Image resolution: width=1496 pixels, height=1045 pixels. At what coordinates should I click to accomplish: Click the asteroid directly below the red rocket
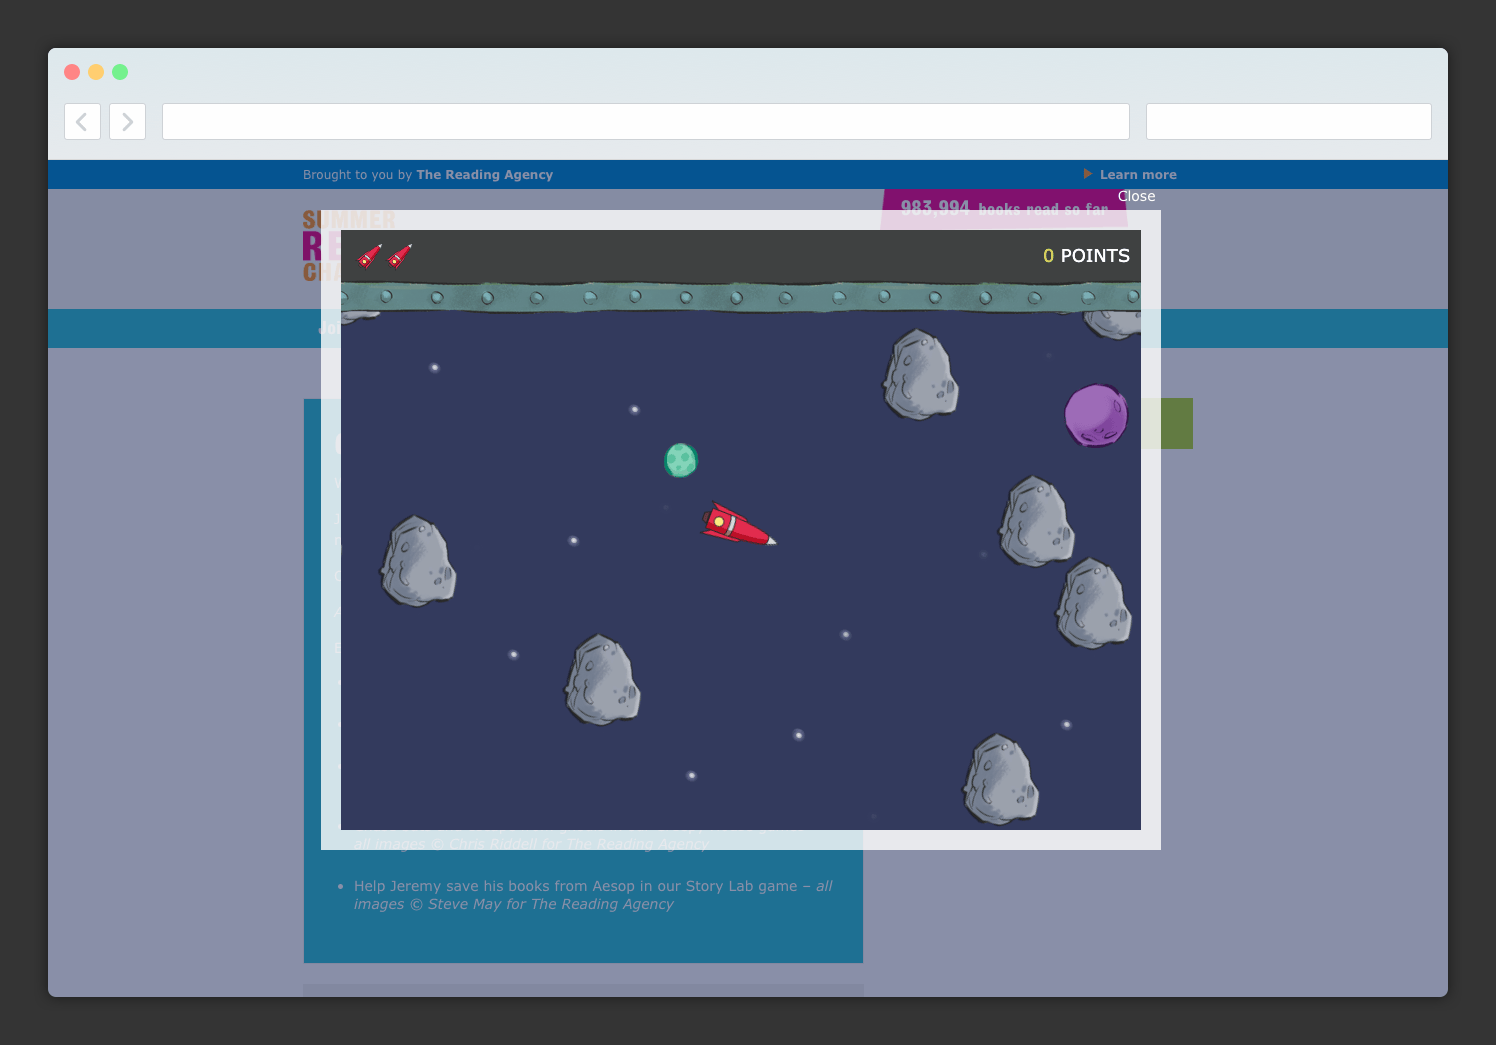tap(602, 679)
